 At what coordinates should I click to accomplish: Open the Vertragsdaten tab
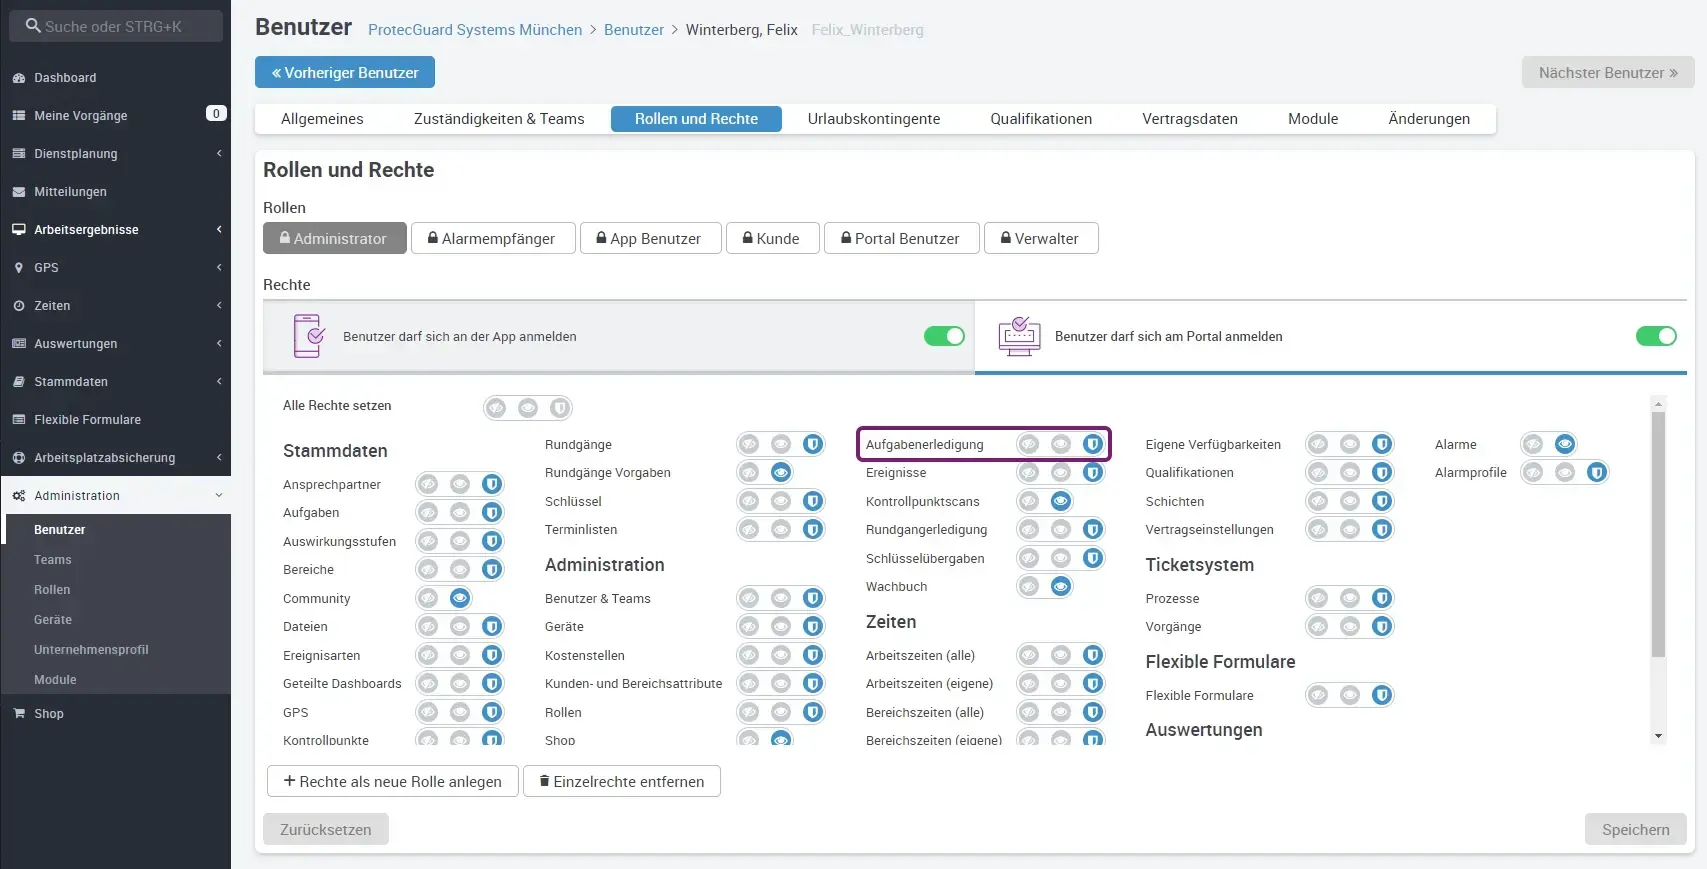coord(1190,119)
